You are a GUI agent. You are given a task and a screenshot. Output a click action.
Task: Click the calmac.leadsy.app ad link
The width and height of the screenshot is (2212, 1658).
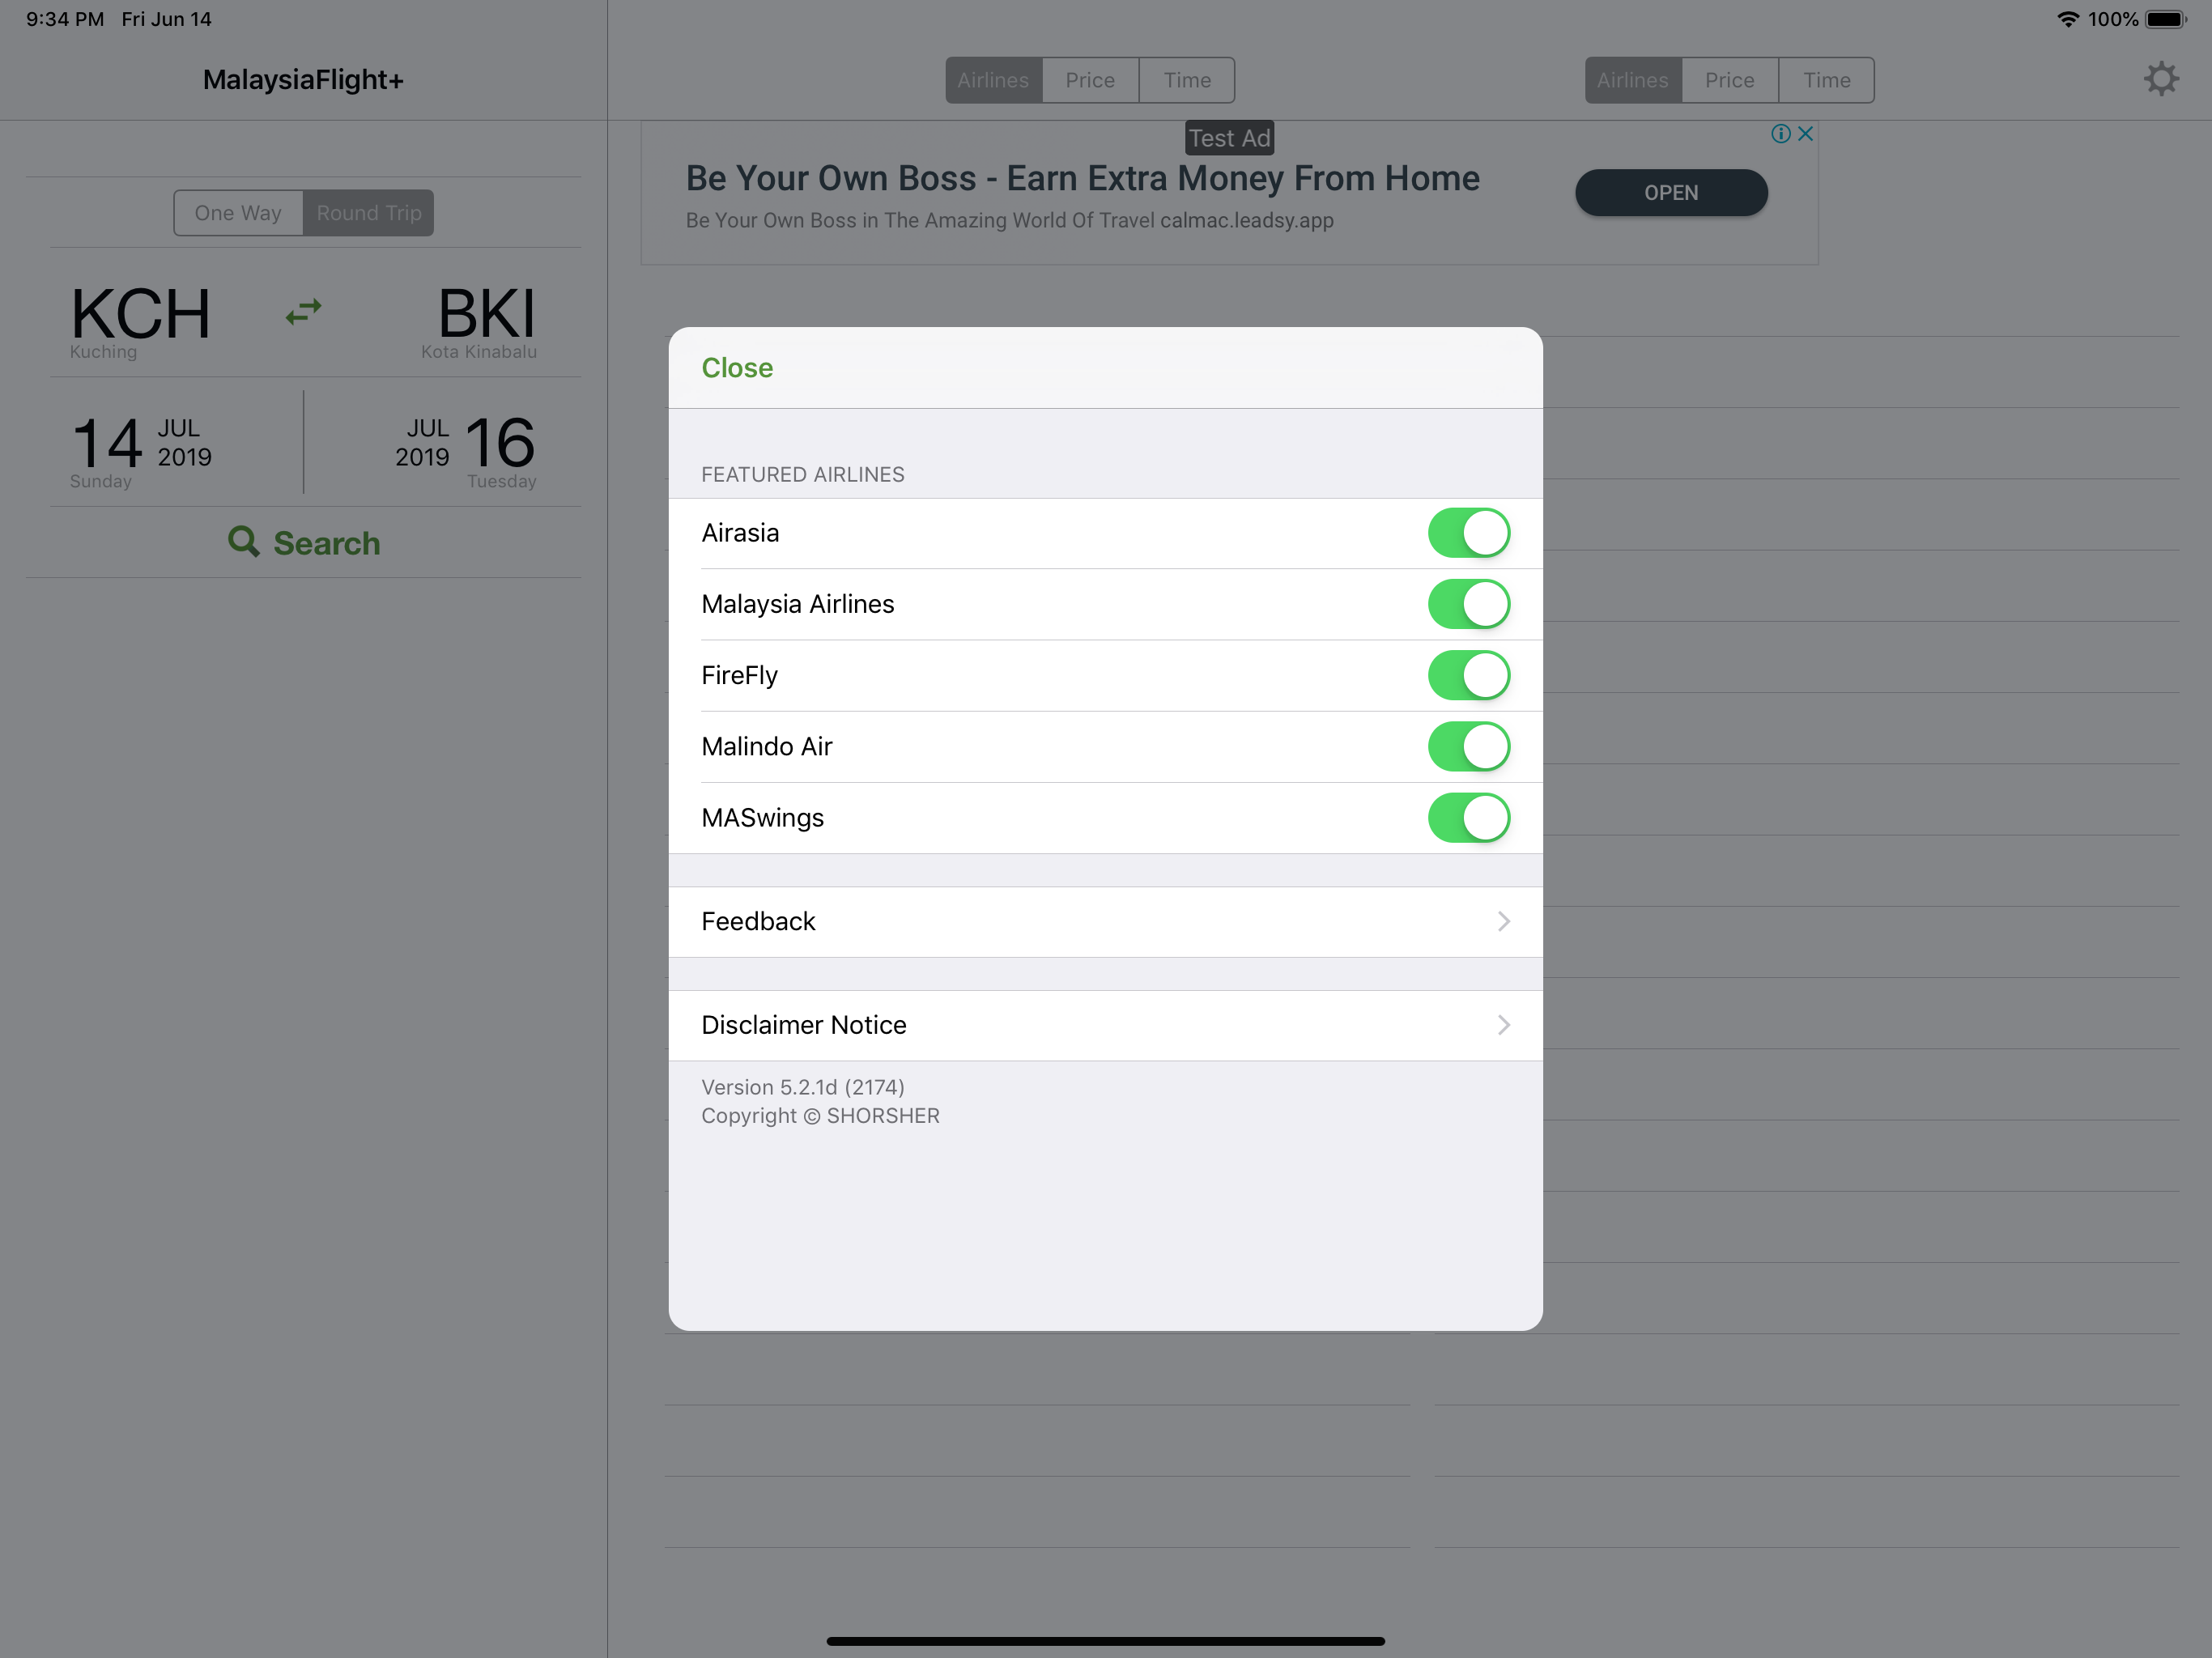coord(1246,220)
